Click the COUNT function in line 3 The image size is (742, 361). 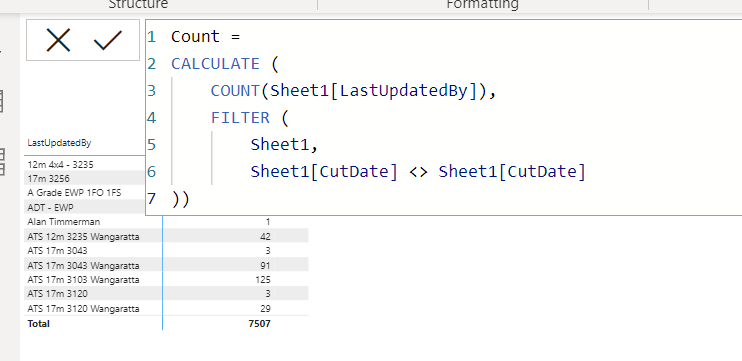point(235,90)
